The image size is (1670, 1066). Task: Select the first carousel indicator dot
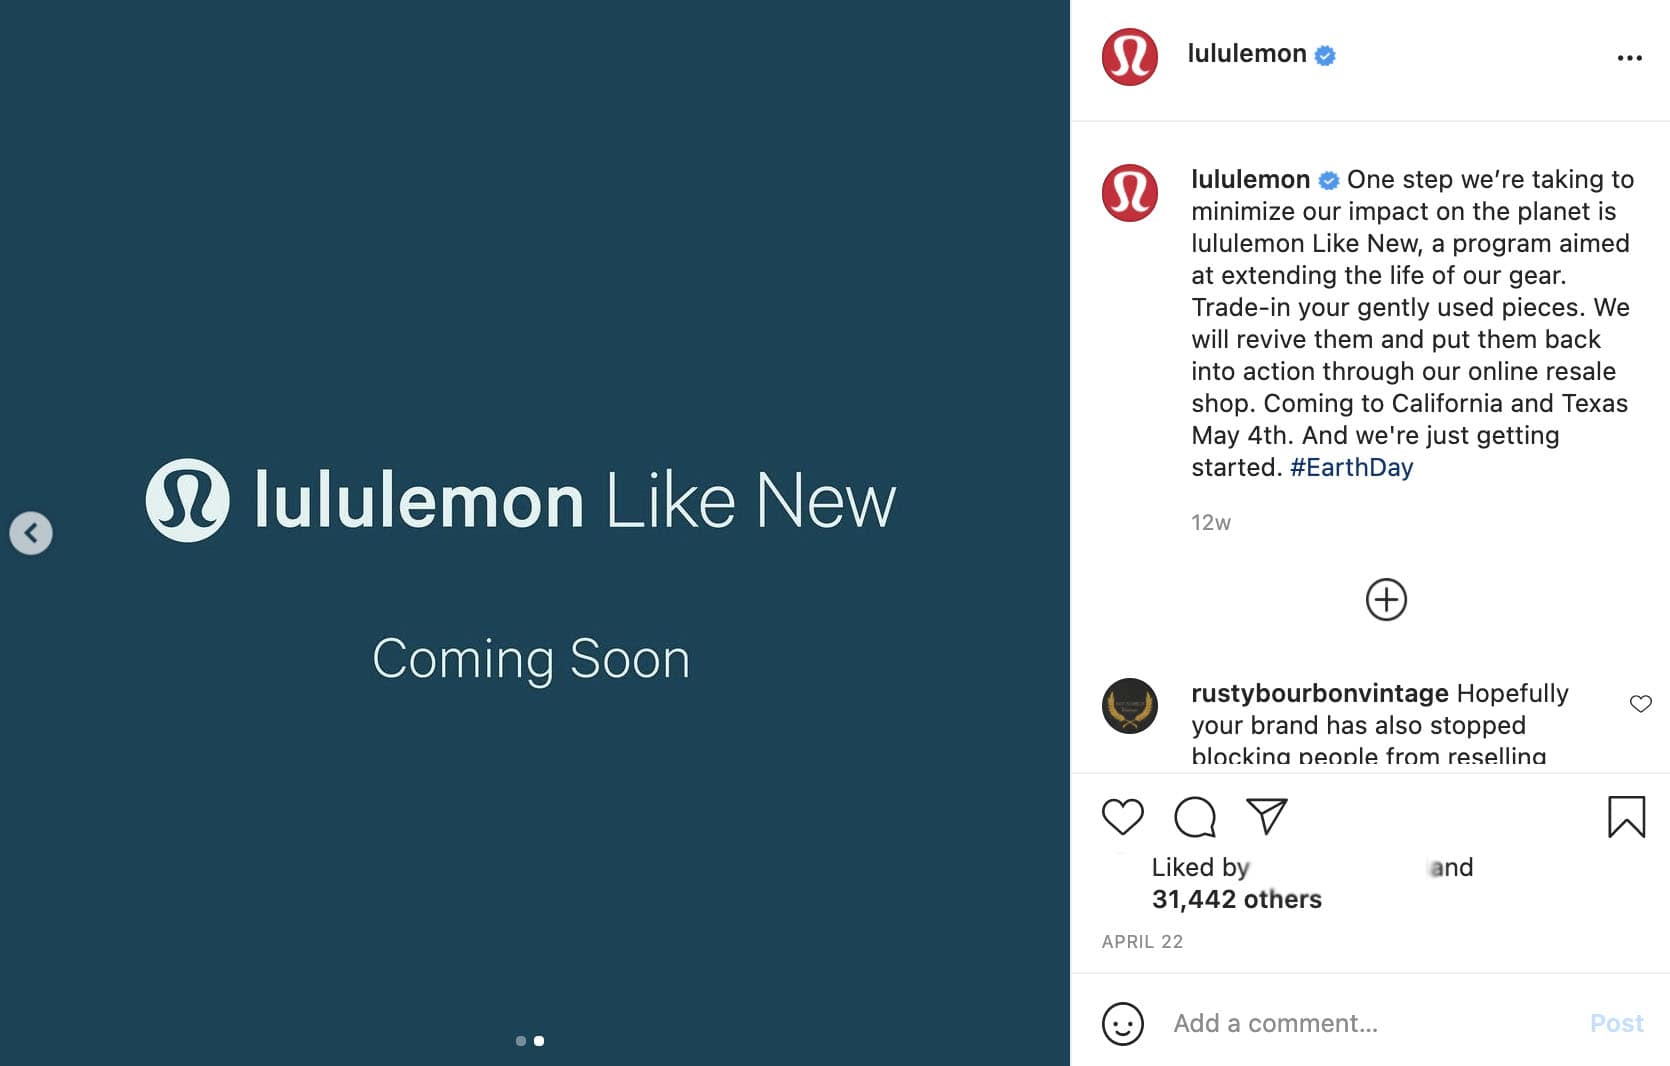pyautogui.click(x=521, y=1040)
